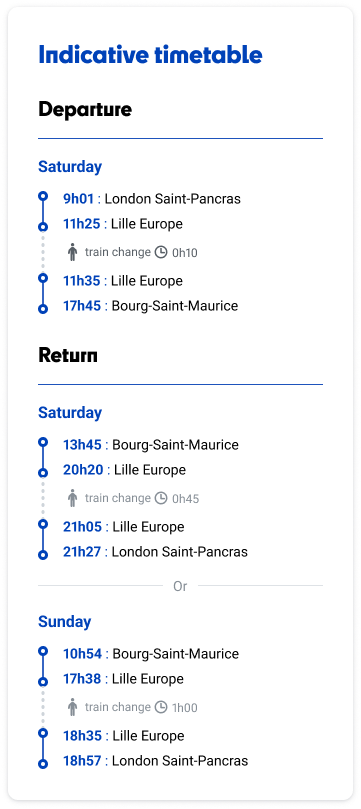Screen dimensions: 361x809
Task: Click the walking person icon in departure
Action: [x=73, y=252]
